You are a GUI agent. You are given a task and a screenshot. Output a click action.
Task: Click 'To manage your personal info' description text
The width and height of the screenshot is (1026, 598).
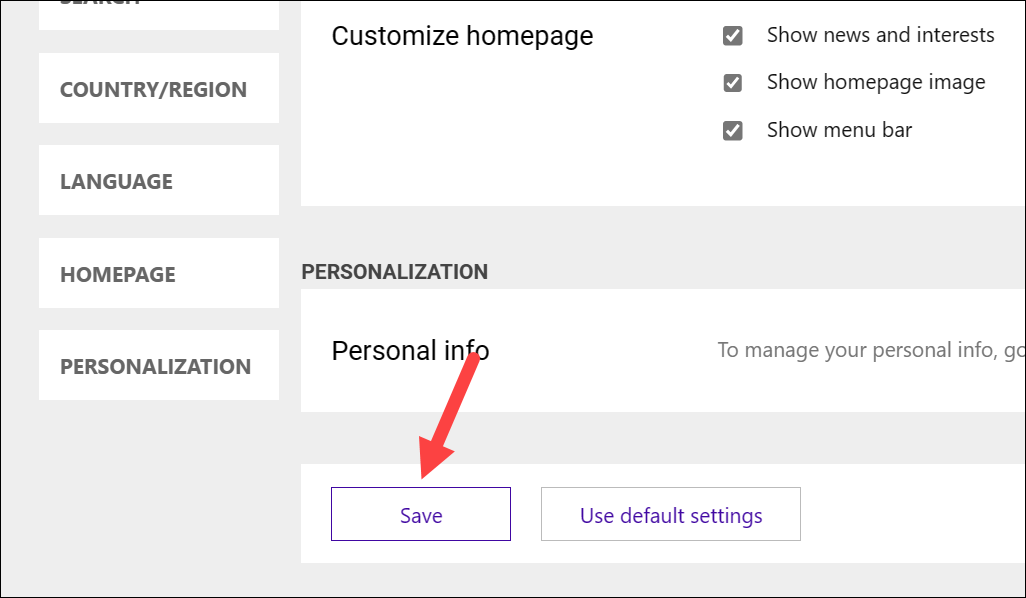coord(871,350)
